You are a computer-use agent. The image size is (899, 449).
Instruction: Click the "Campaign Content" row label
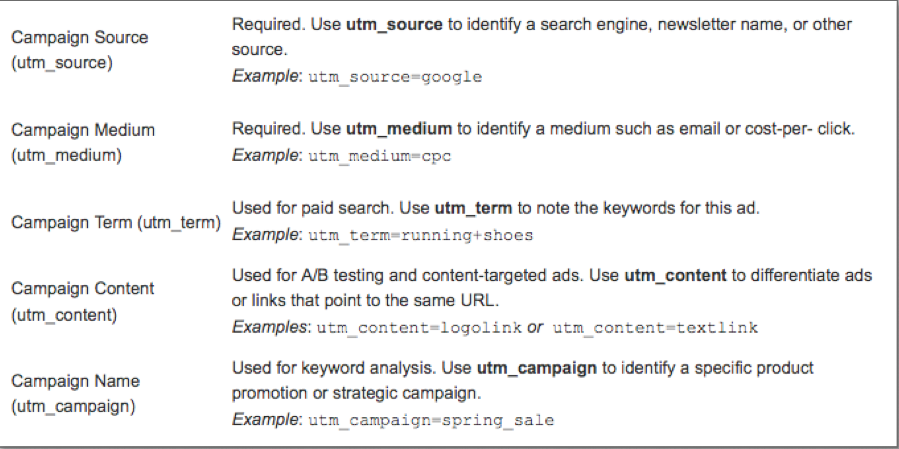point(83,289)
